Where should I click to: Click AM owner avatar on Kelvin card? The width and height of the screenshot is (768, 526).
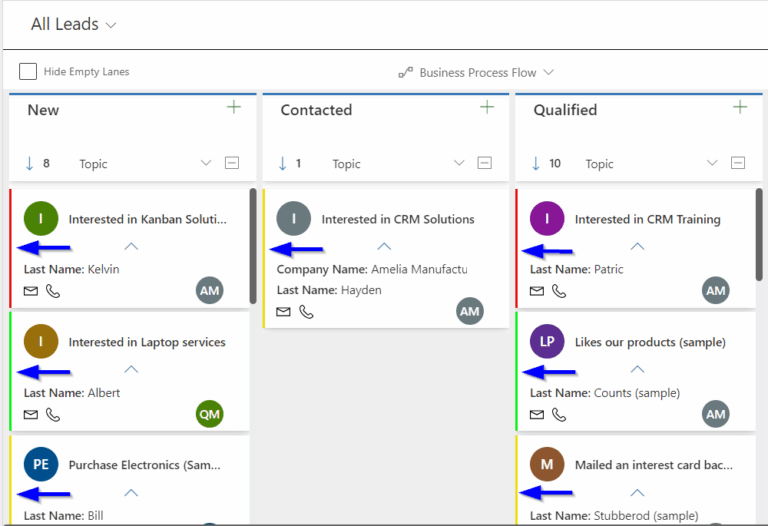pos(210,290)
